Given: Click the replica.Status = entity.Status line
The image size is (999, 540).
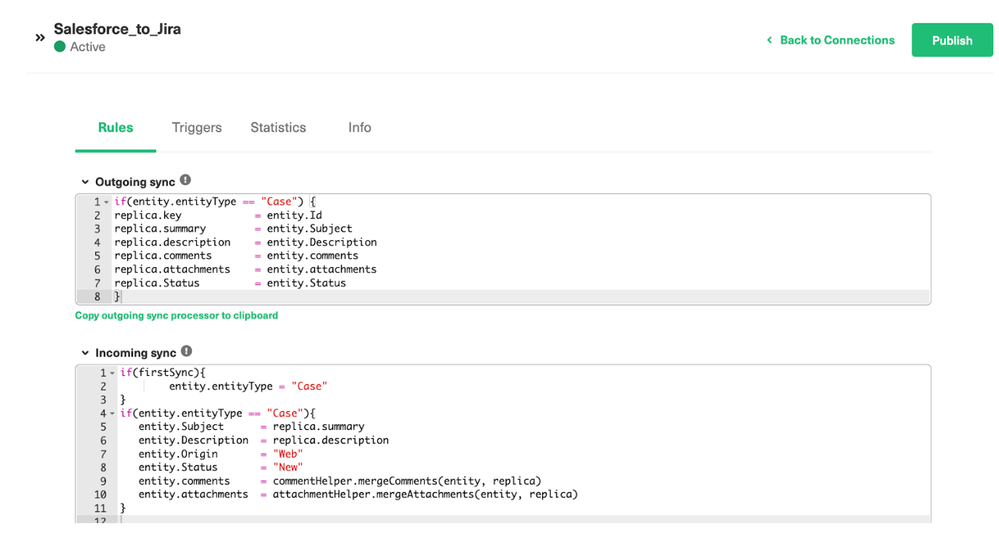Looking at the screenshot, I should click(x=230, y=283).
